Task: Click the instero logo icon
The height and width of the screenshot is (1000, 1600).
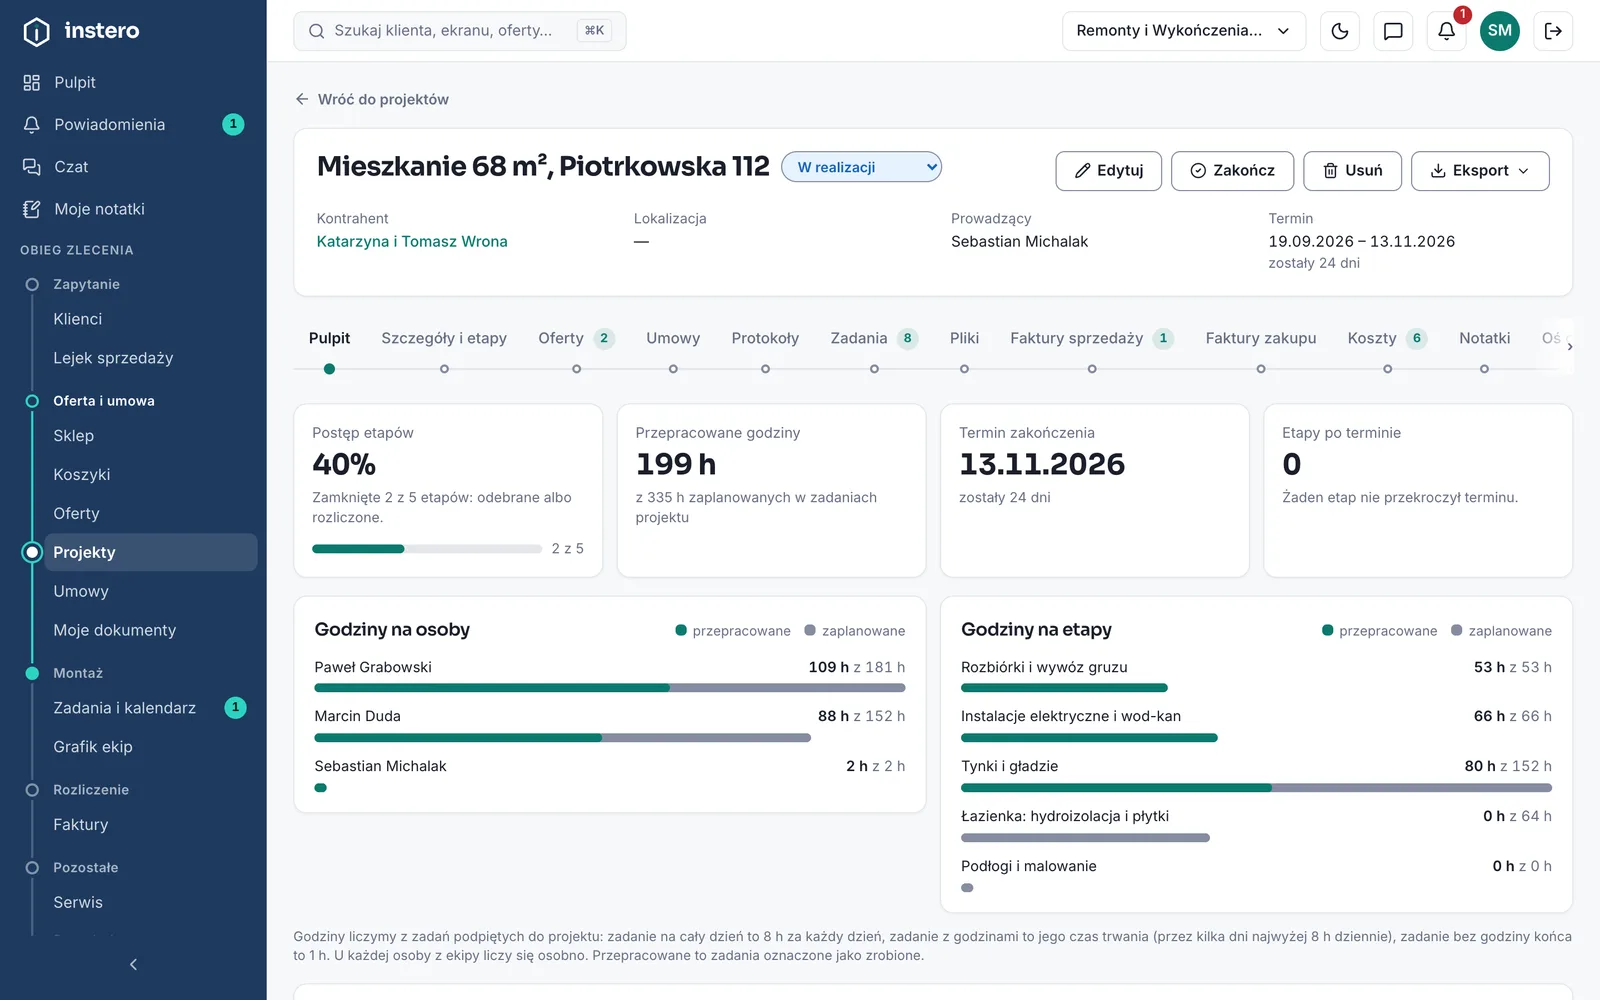Action: [36, 31]
